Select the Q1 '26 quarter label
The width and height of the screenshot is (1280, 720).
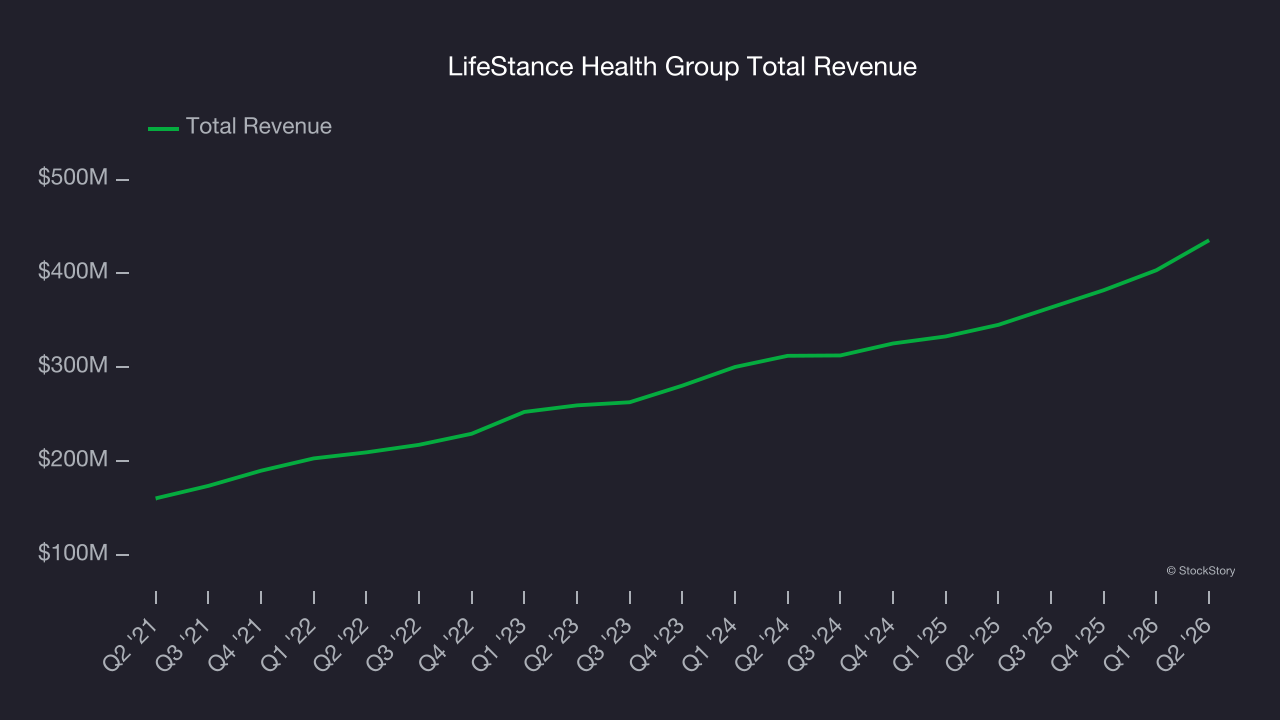(x=1132, y=643)
